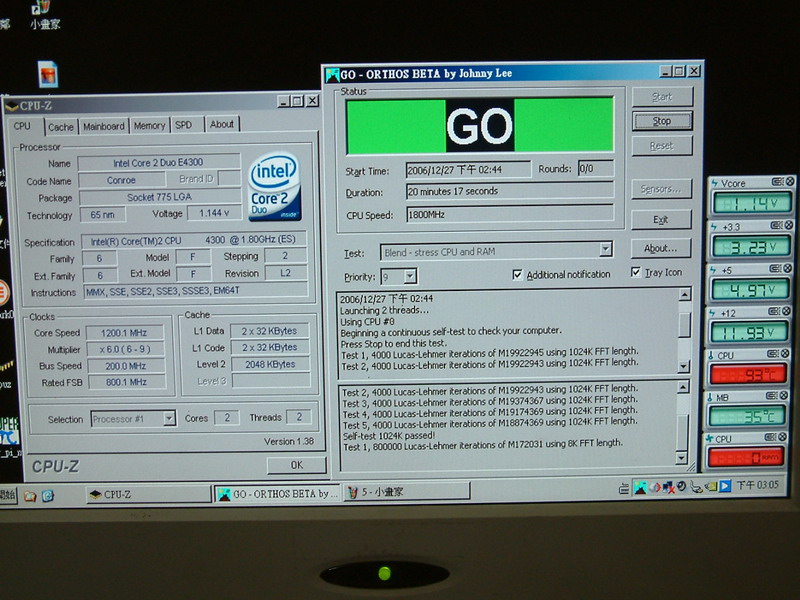
Task: Close the +5 voltage gauge
Action: point(787,268)
